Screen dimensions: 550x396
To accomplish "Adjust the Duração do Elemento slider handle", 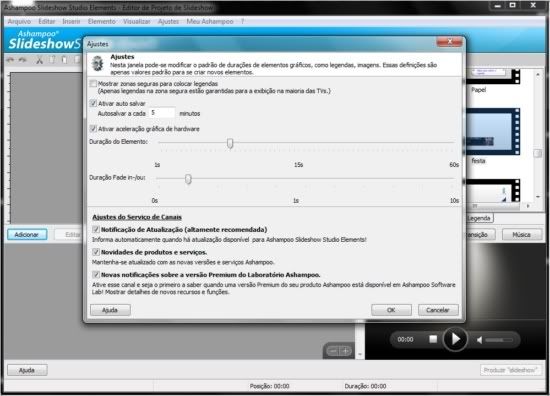I will click(230, 143).
